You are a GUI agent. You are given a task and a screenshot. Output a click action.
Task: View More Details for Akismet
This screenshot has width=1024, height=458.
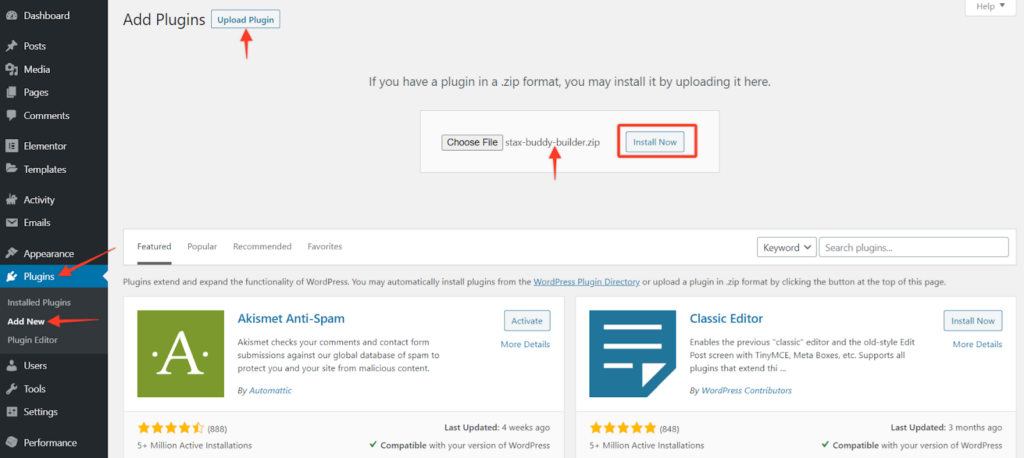pyautogui.click(x=525, y=344)
